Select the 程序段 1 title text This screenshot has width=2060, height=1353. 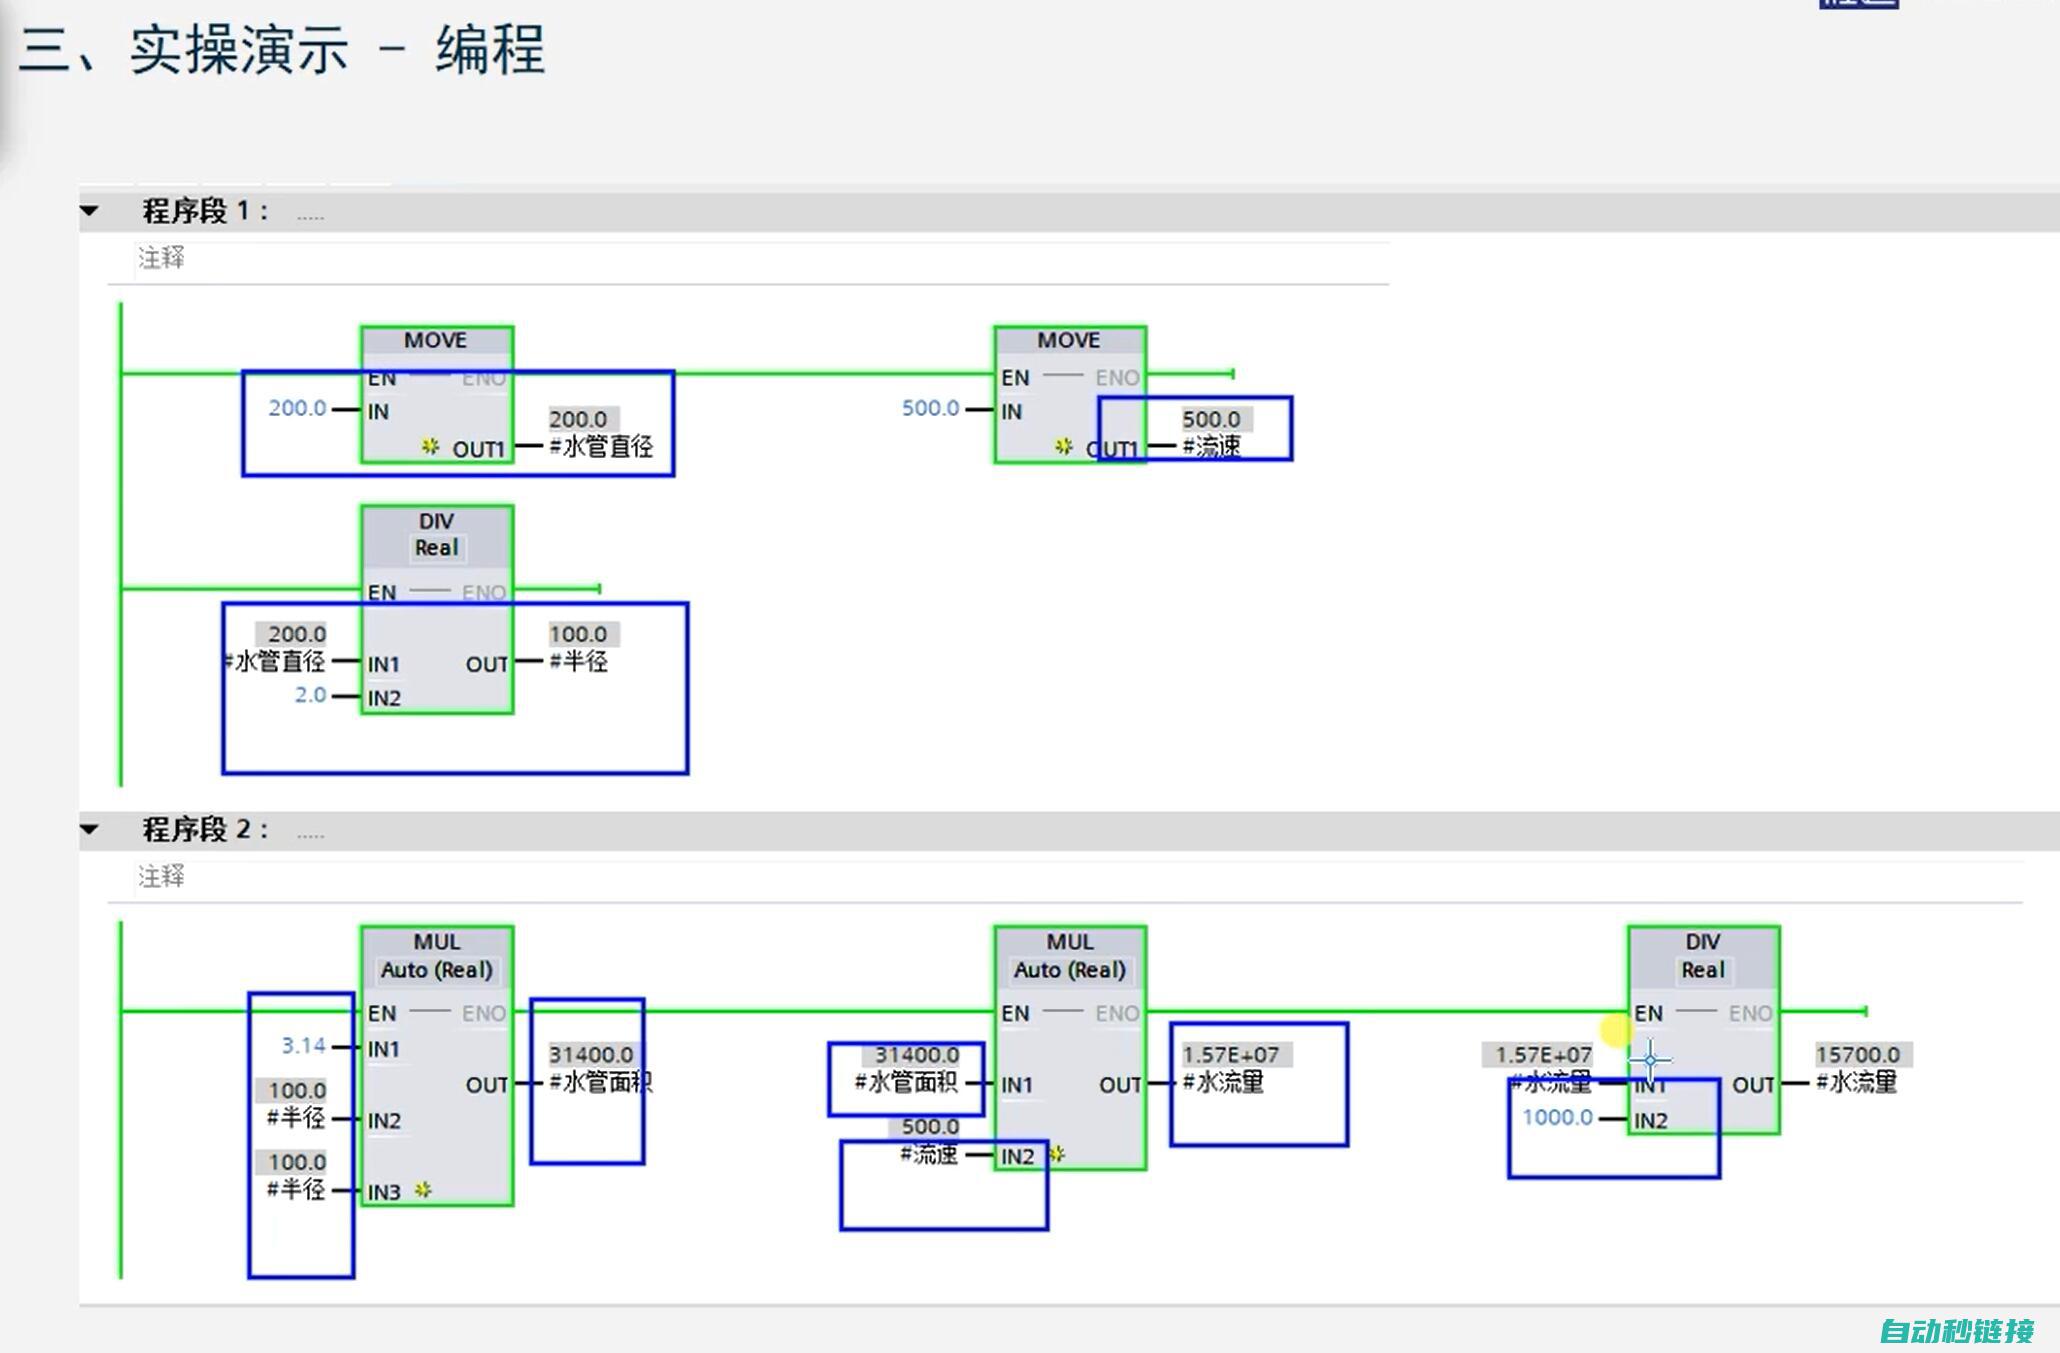point(205,211)
